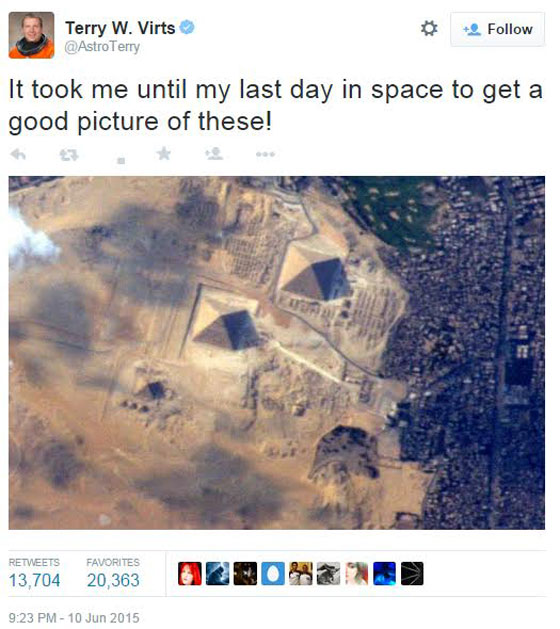The image size is (560, 629).
Task: Open the white egg default avatar
Action: [x=273, y=574]
